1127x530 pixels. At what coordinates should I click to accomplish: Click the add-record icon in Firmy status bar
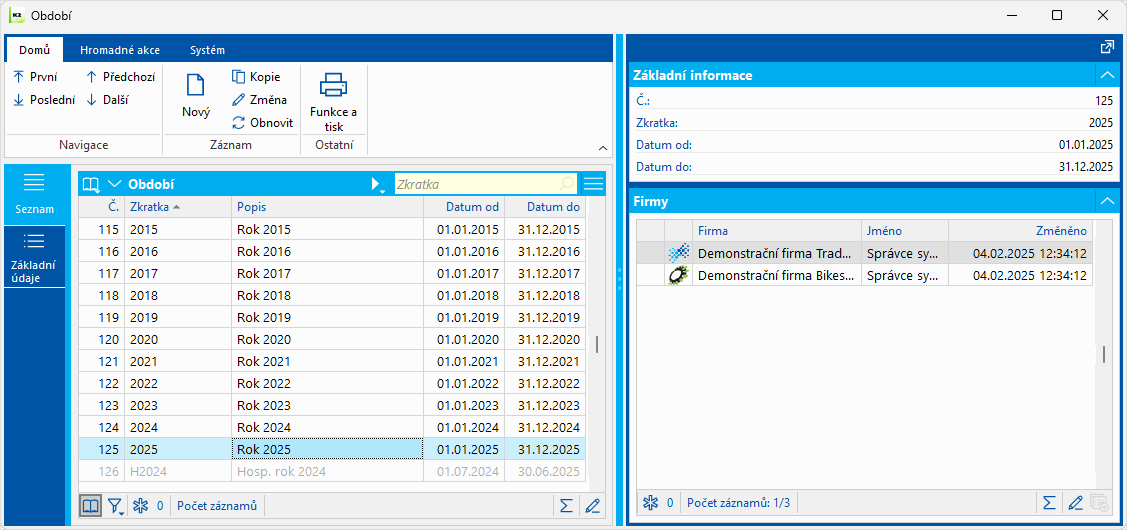click(x=1099, y=503)
